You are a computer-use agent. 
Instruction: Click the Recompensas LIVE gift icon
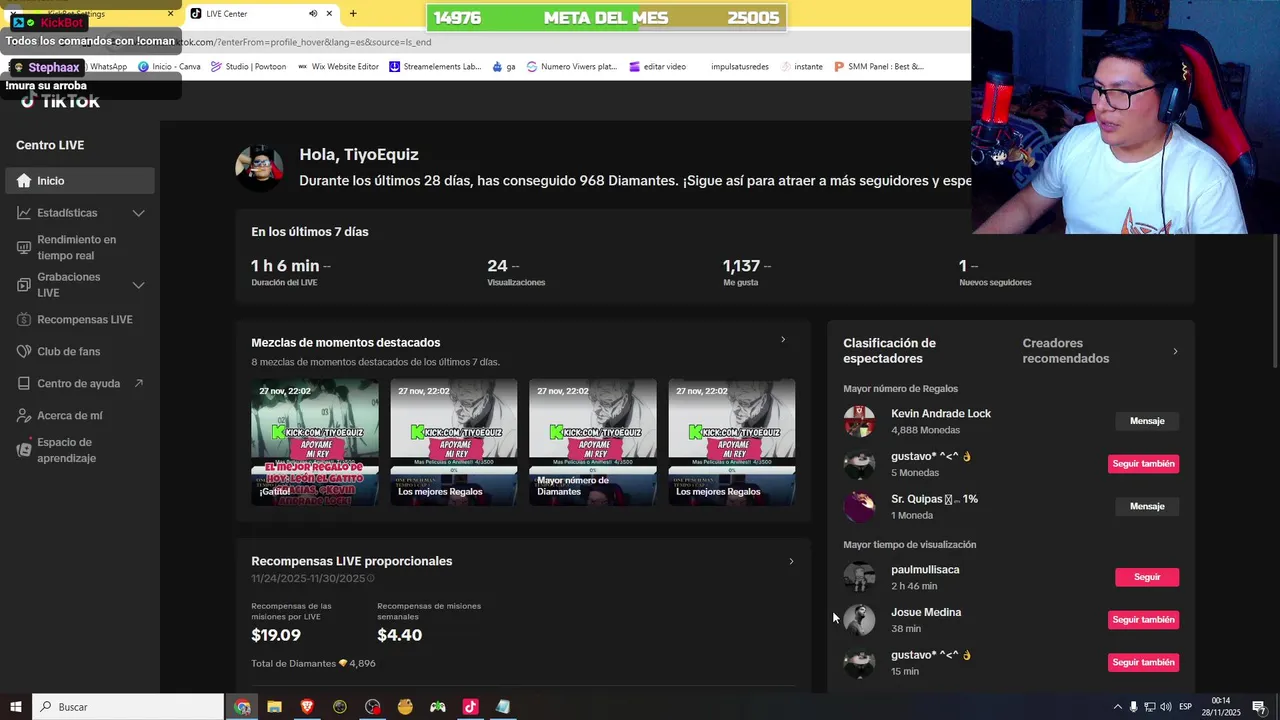pos(24,320)
